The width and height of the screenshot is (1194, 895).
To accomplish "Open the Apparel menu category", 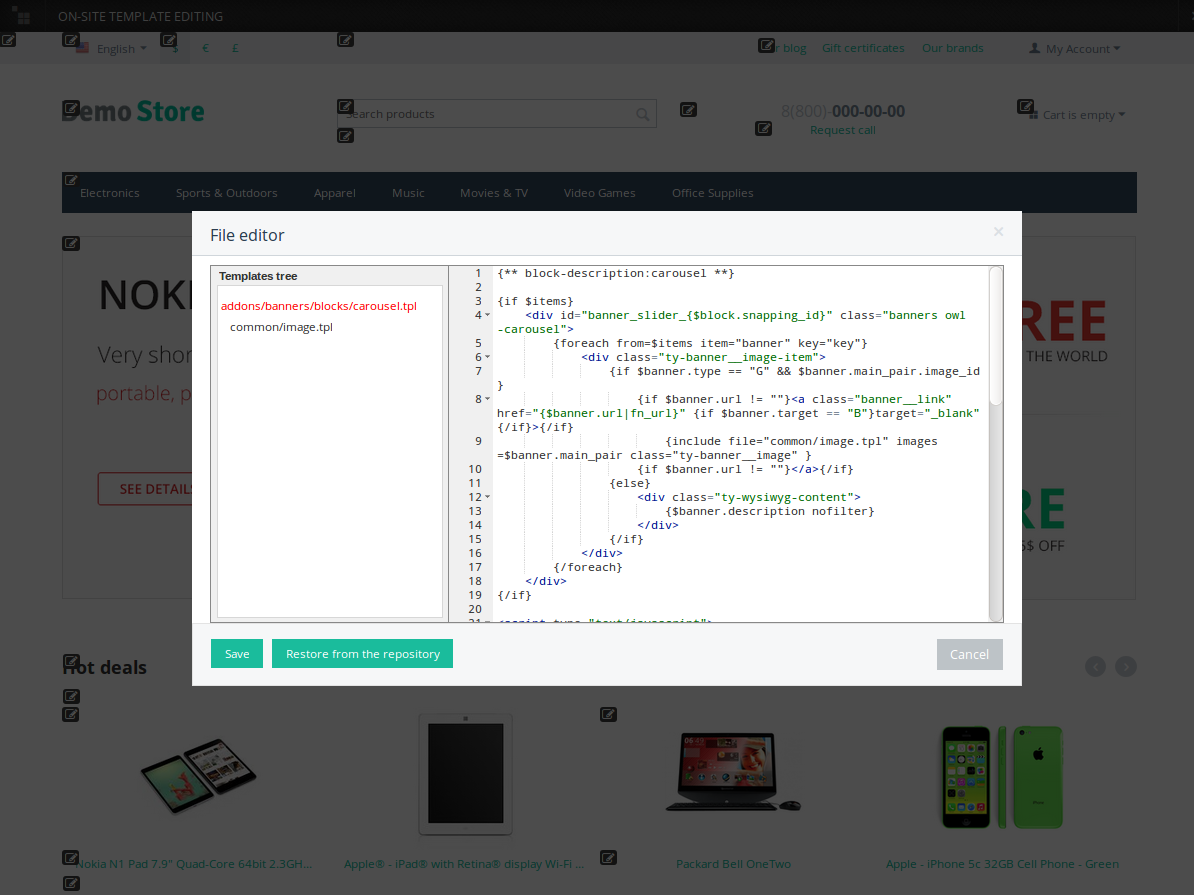I will point(334,193).
